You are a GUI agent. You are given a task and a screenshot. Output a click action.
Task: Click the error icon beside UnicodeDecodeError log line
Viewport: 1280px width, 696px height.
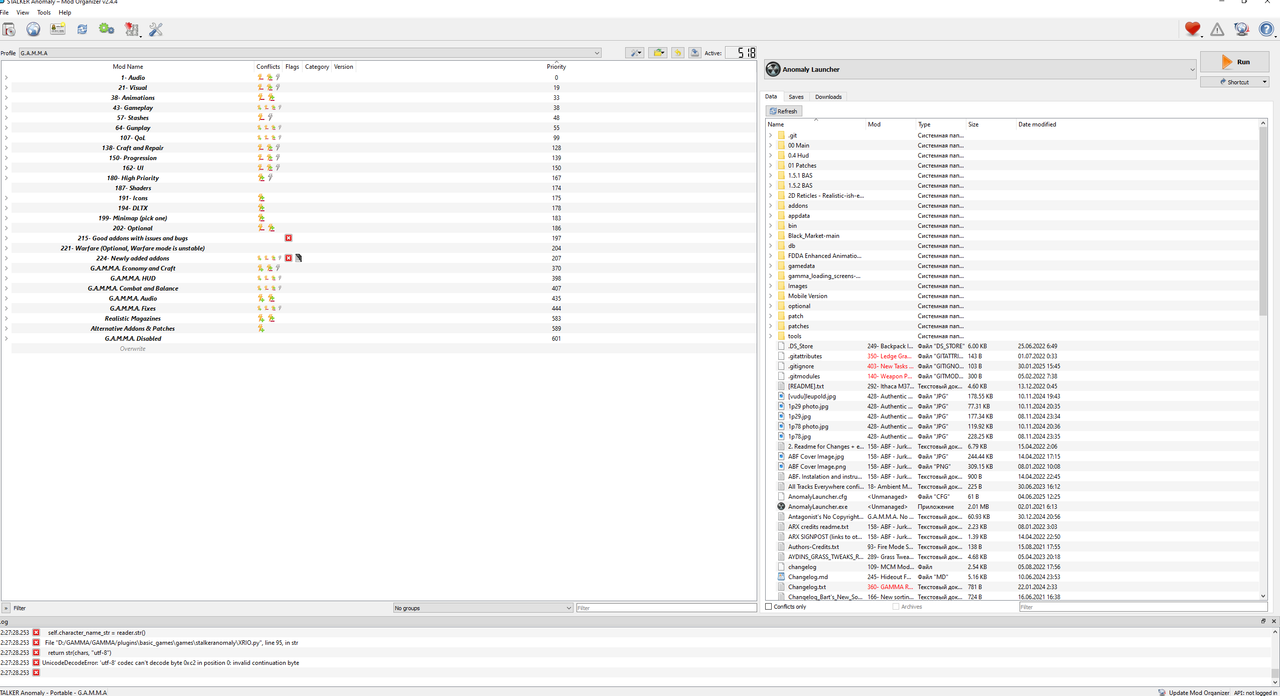click(x=36, y=662)
